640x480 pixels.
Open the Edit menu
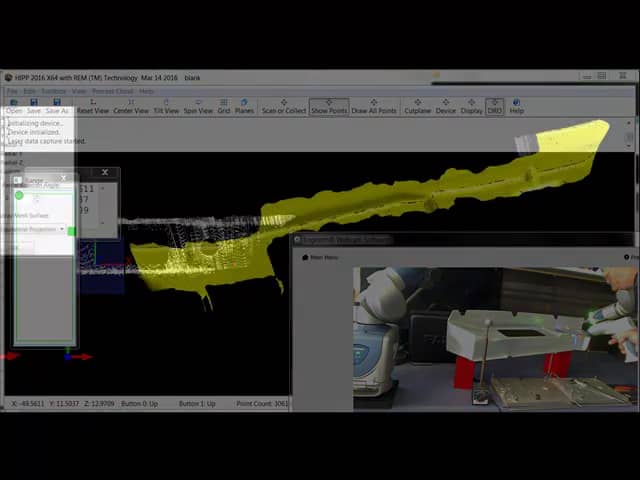(29, 91)
